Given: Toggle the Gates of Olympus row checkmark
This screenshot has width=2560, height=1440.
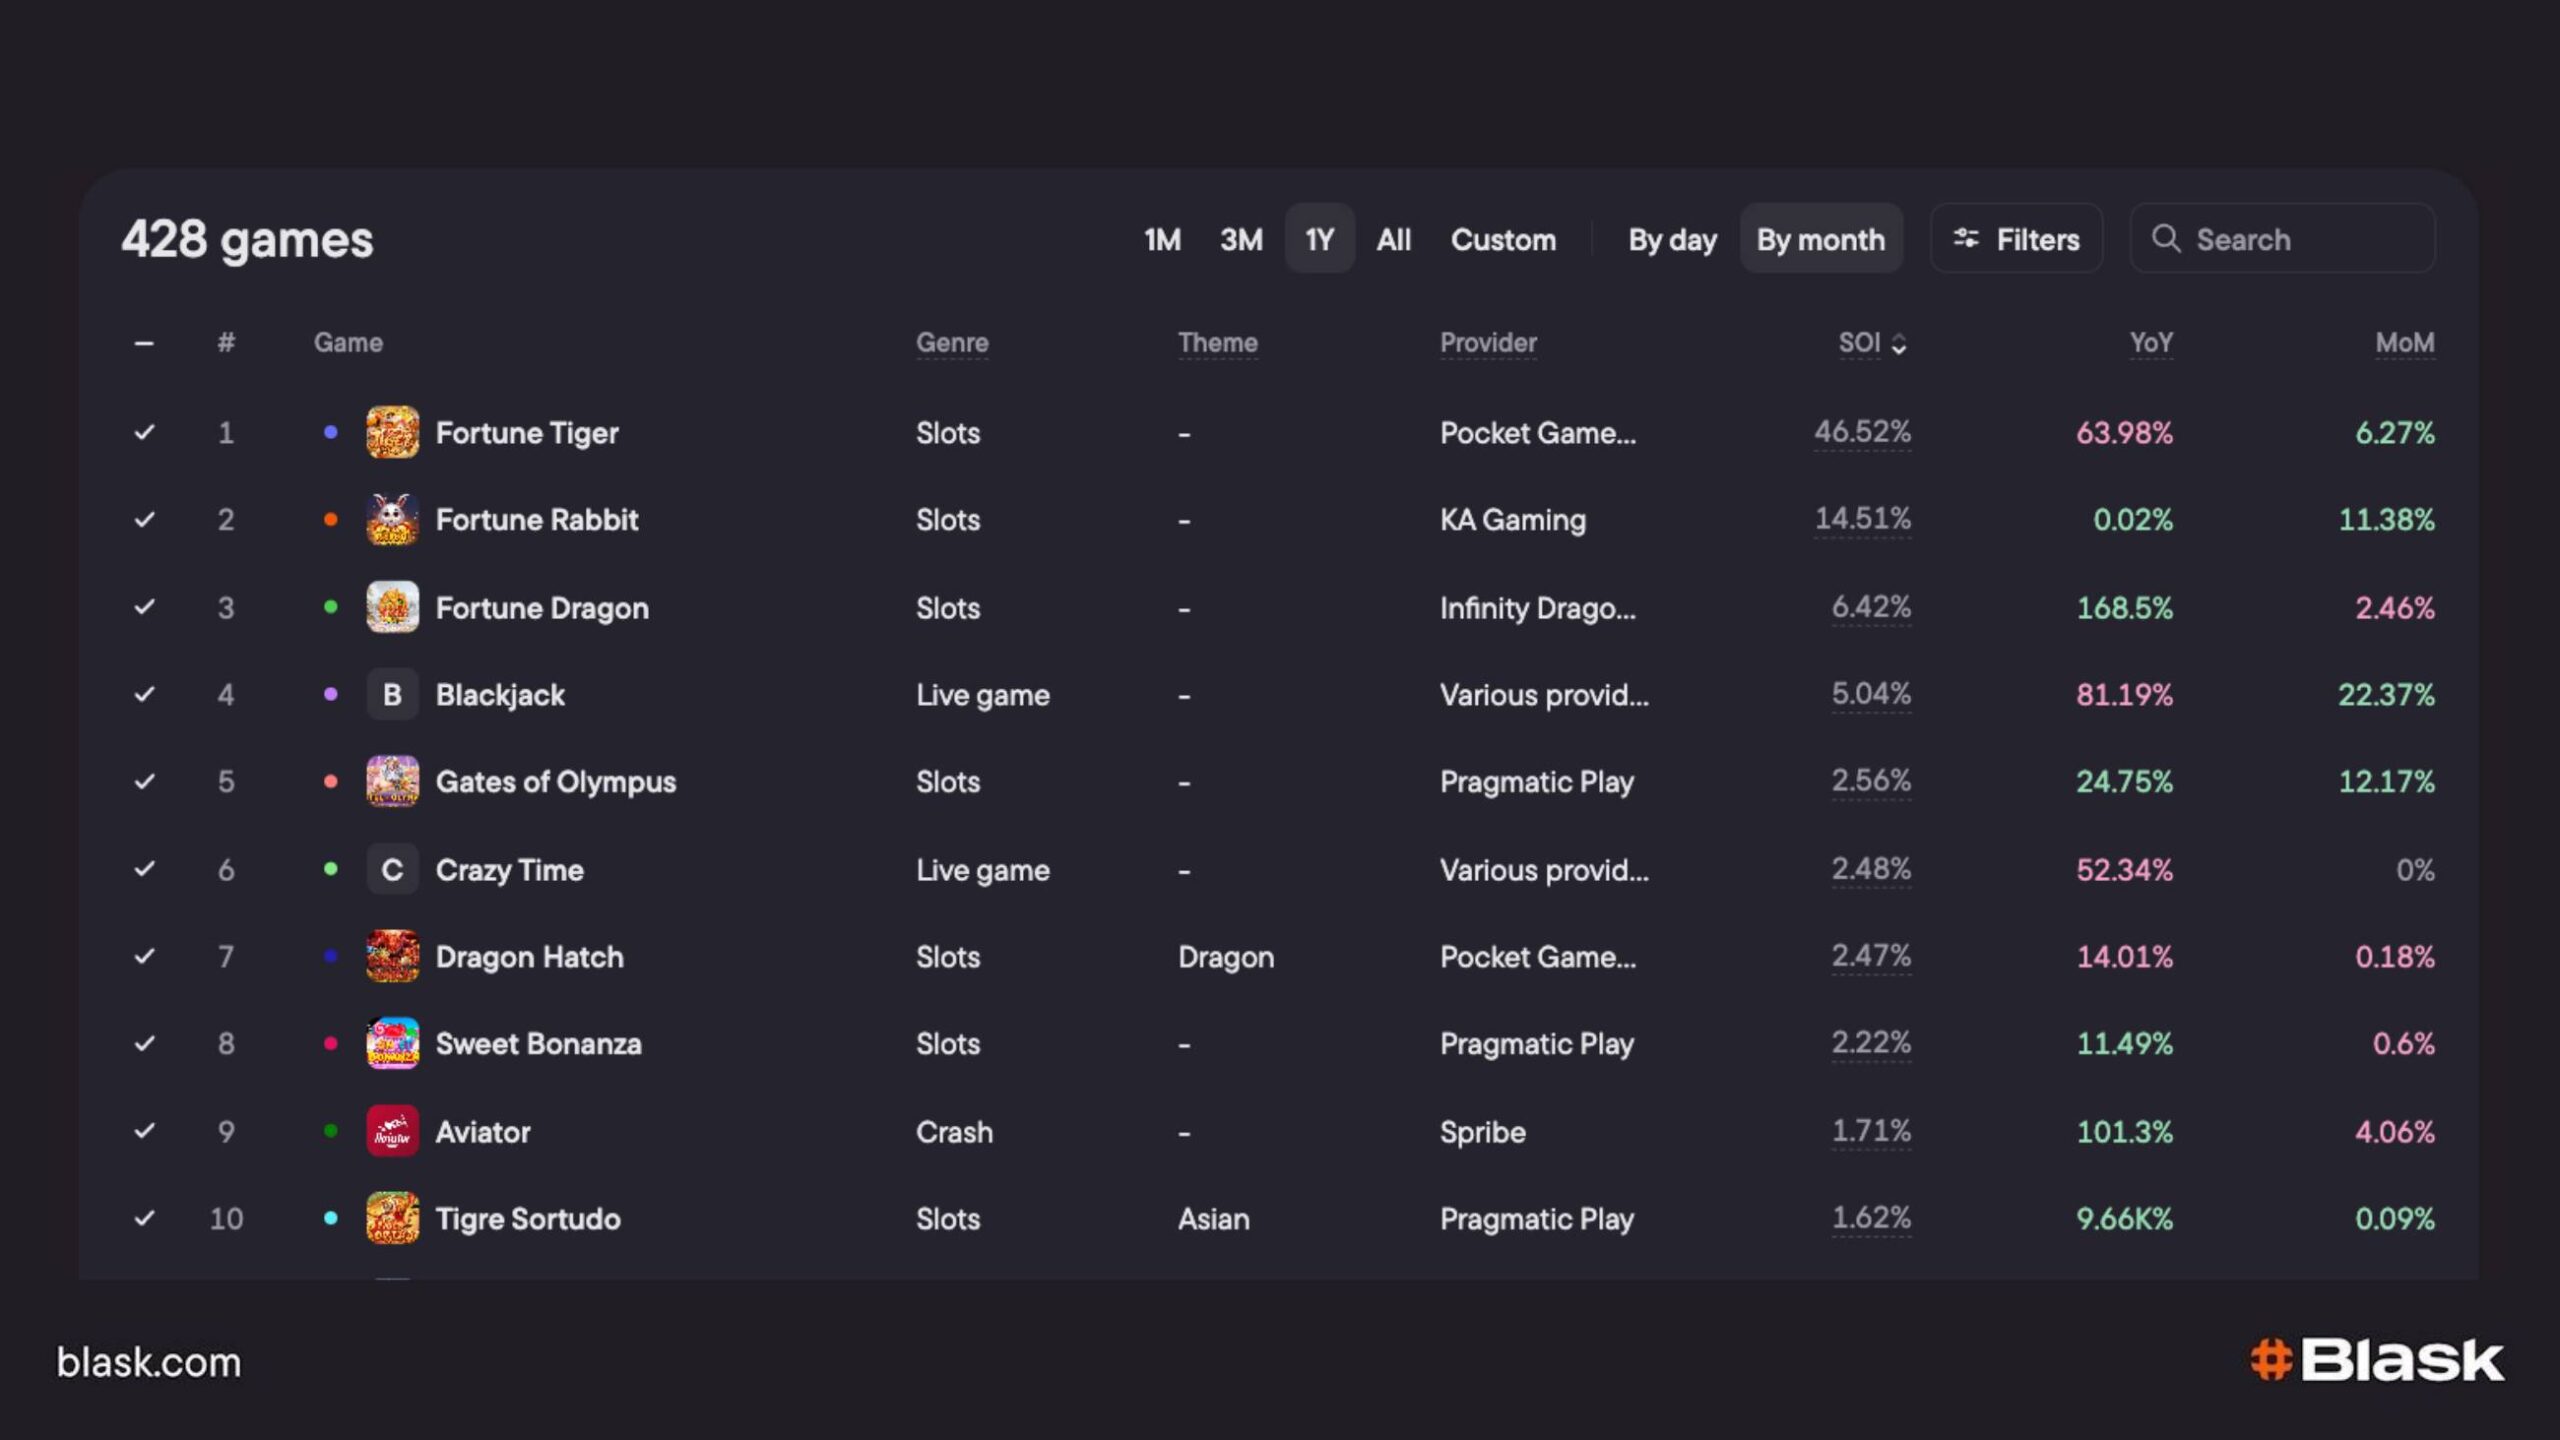Looking at the screenshot, I should [x=144, y=782].
